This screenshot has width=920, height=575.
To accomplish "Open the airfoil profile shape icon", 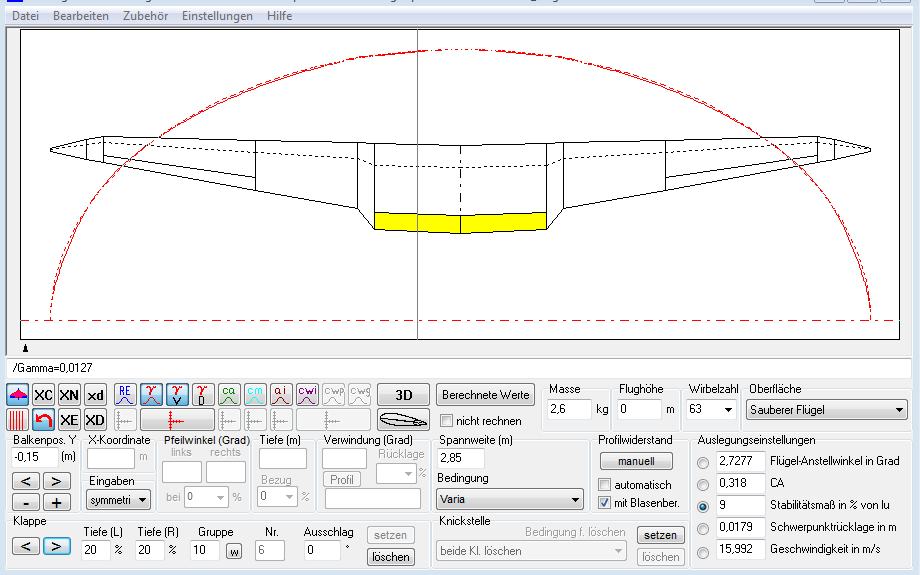I will click(x=403, y=420).
